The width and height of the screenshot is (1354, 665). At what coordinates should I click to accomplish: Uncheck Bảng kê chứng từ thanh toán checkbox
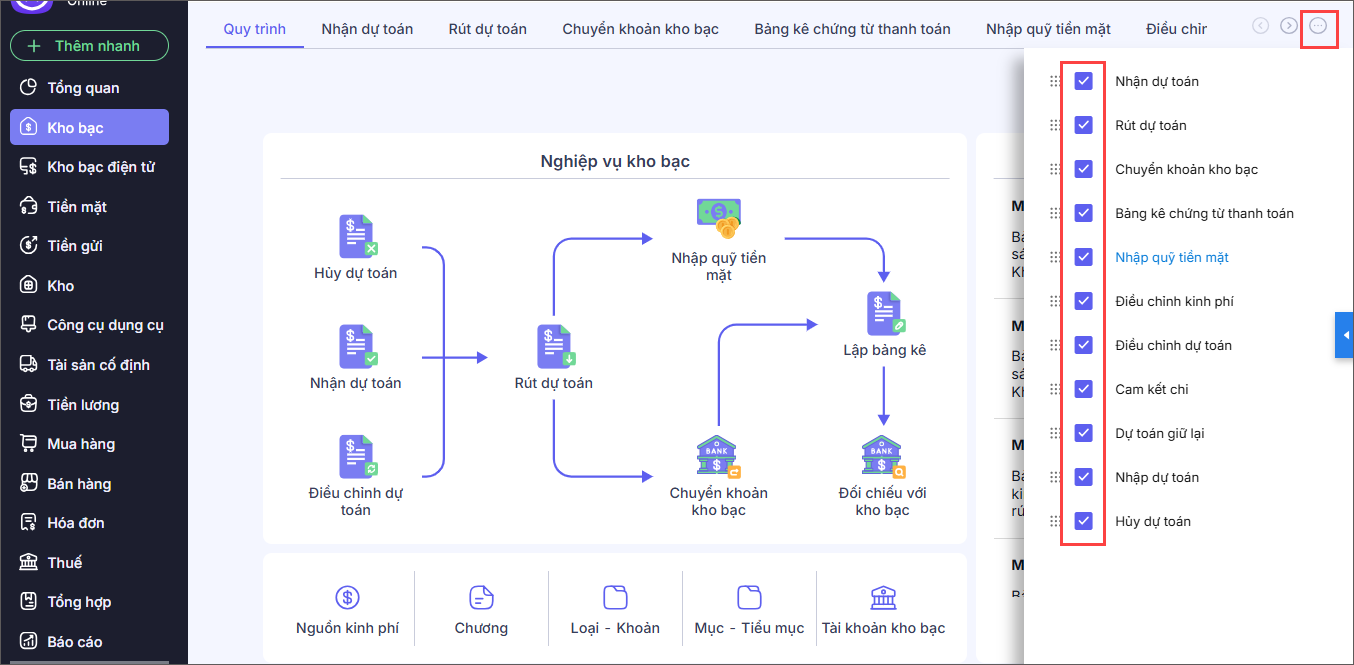pyautogui.click(x=1083, y=213)
